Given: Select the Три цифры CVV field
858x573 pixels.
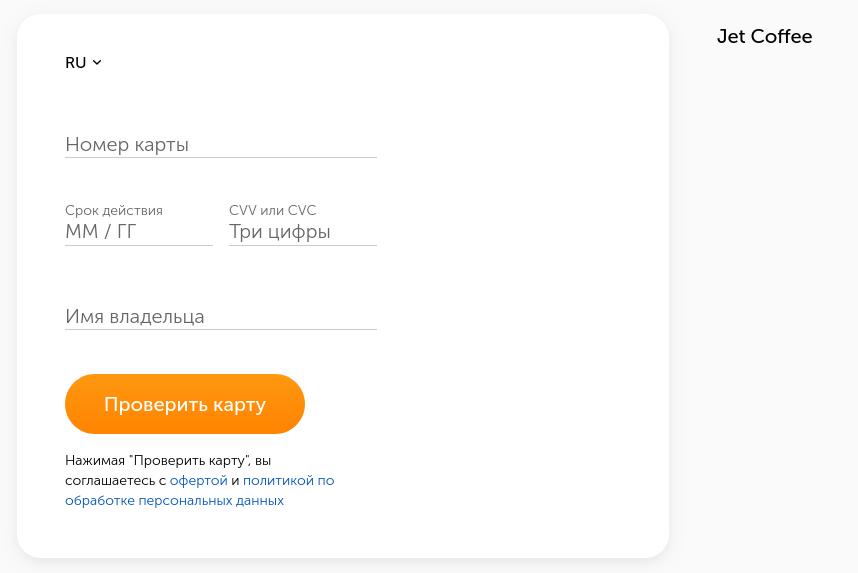Looking at the screenshot, I should click(x=302, y=232).
